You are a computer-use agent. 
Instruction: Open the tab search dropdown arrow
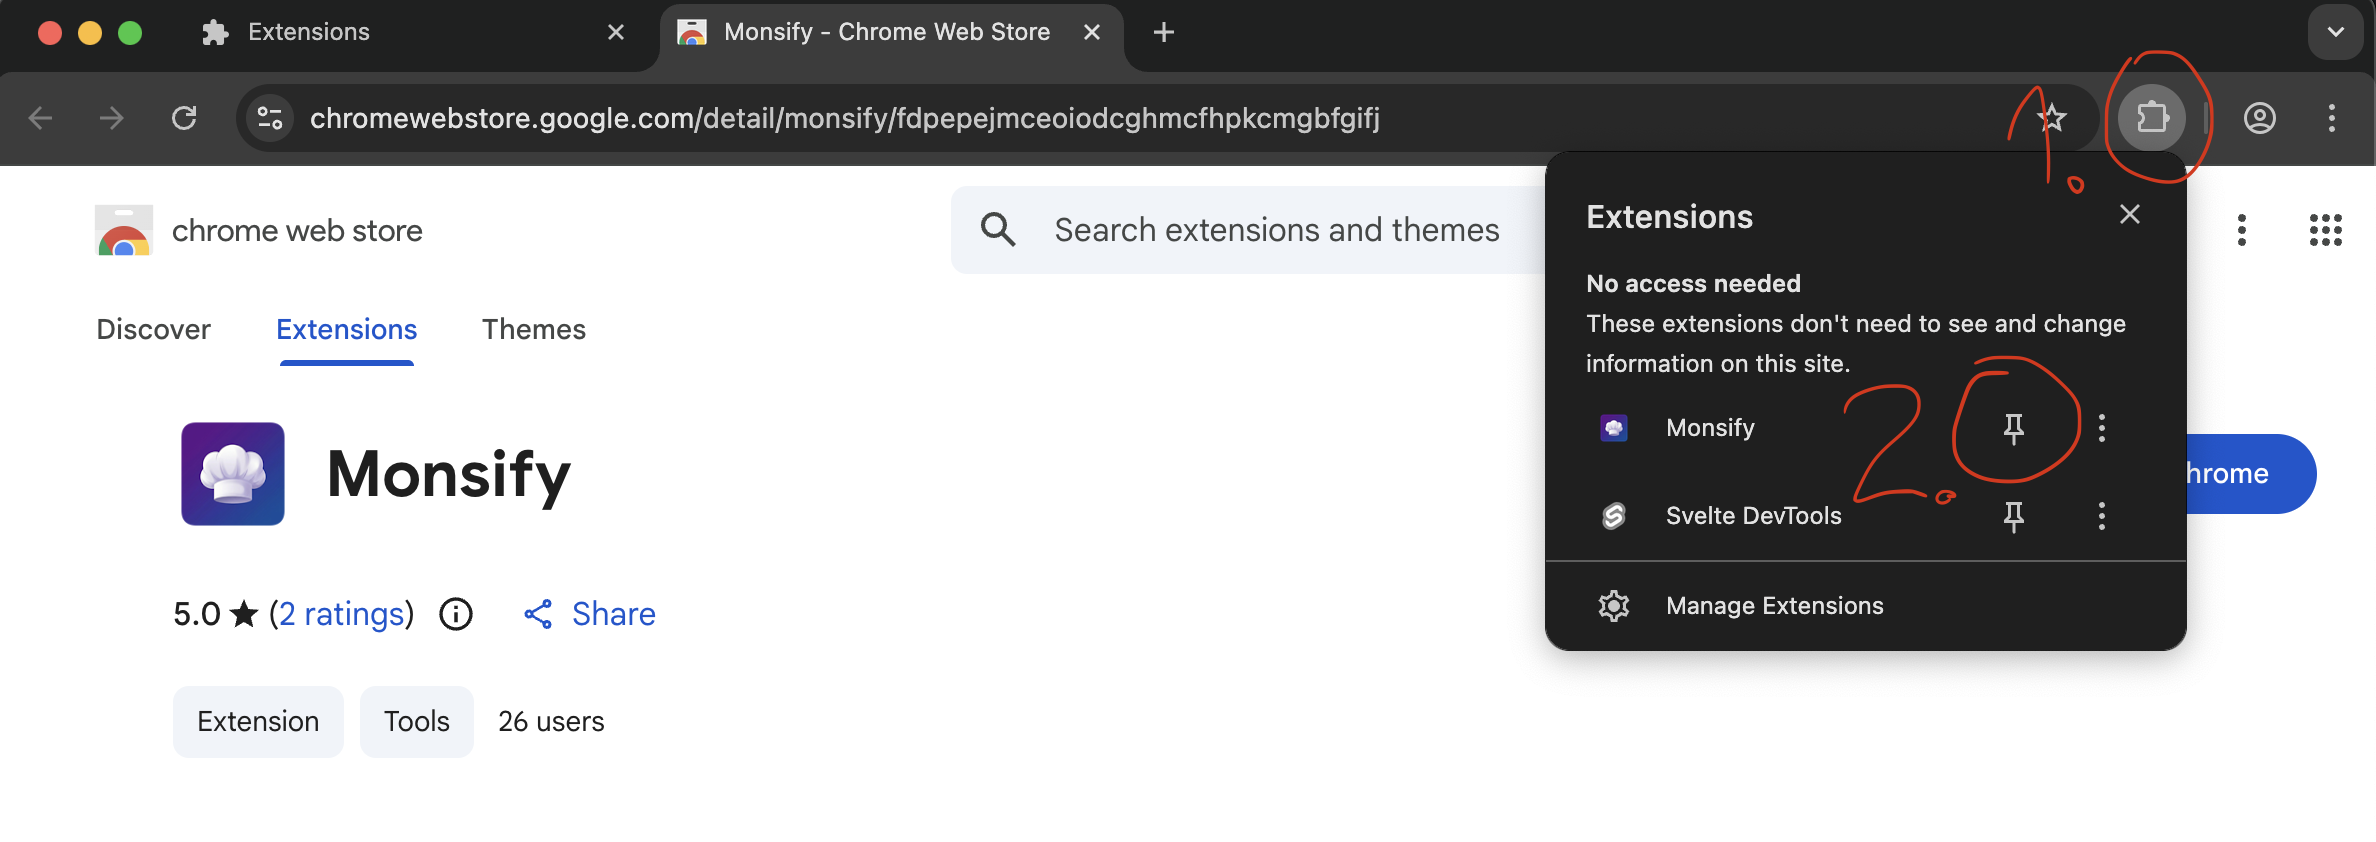pyautogui.click(x=2336, y=32)
